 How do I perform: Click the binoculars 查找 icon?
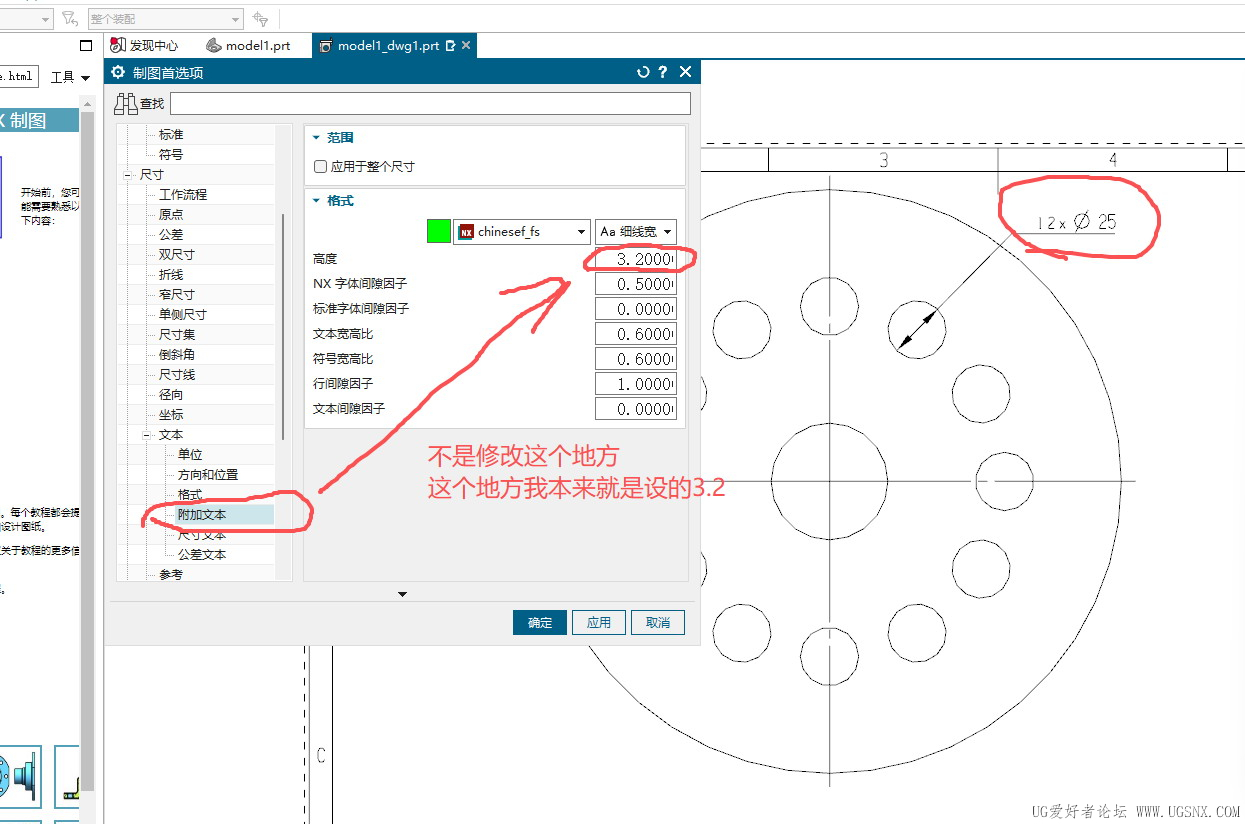(126, 103)
